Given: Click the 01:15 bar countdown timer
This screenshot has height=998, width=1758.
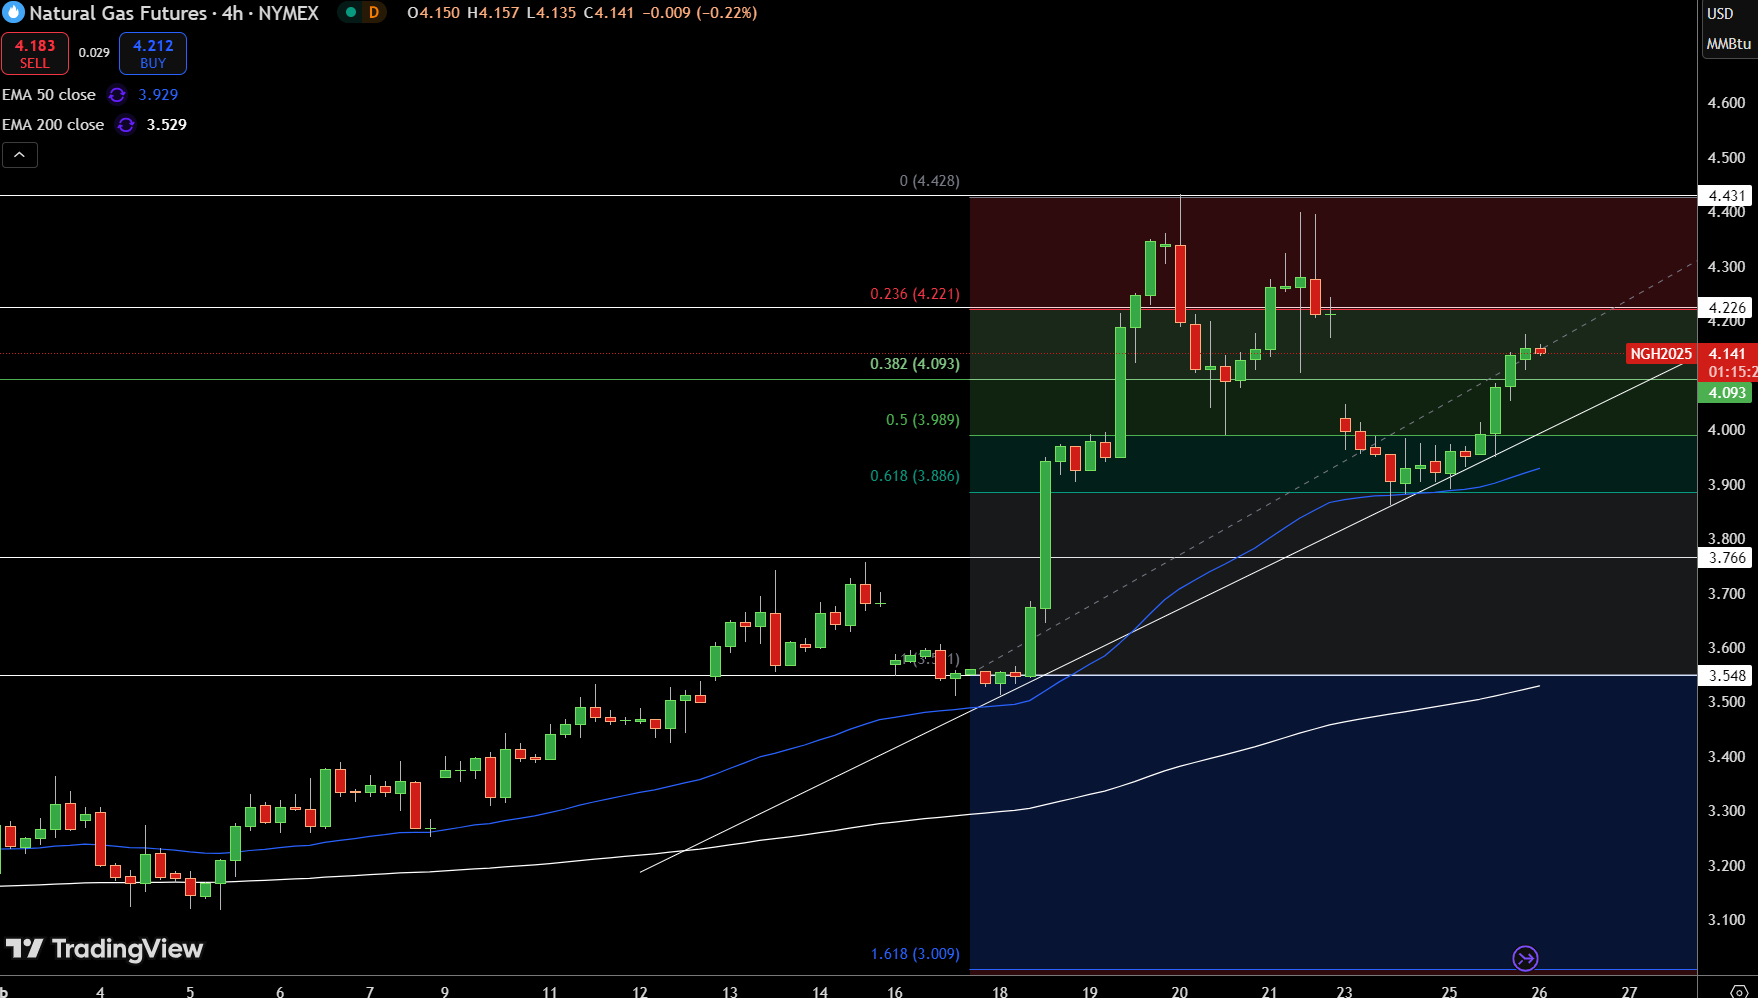Looking at the screenshot, I should (x=1731, y=372).
